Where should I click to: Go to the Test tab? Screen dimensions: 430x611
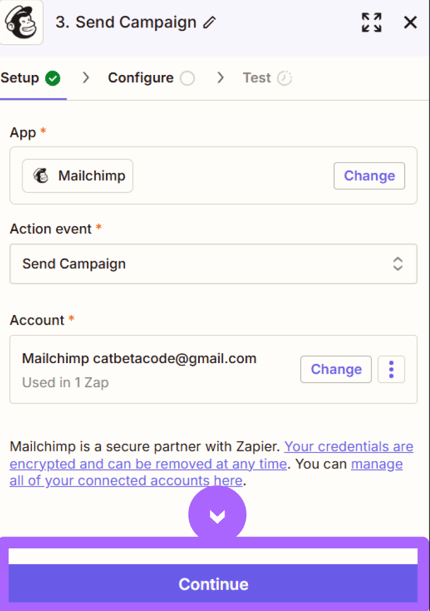coord(267,78)
